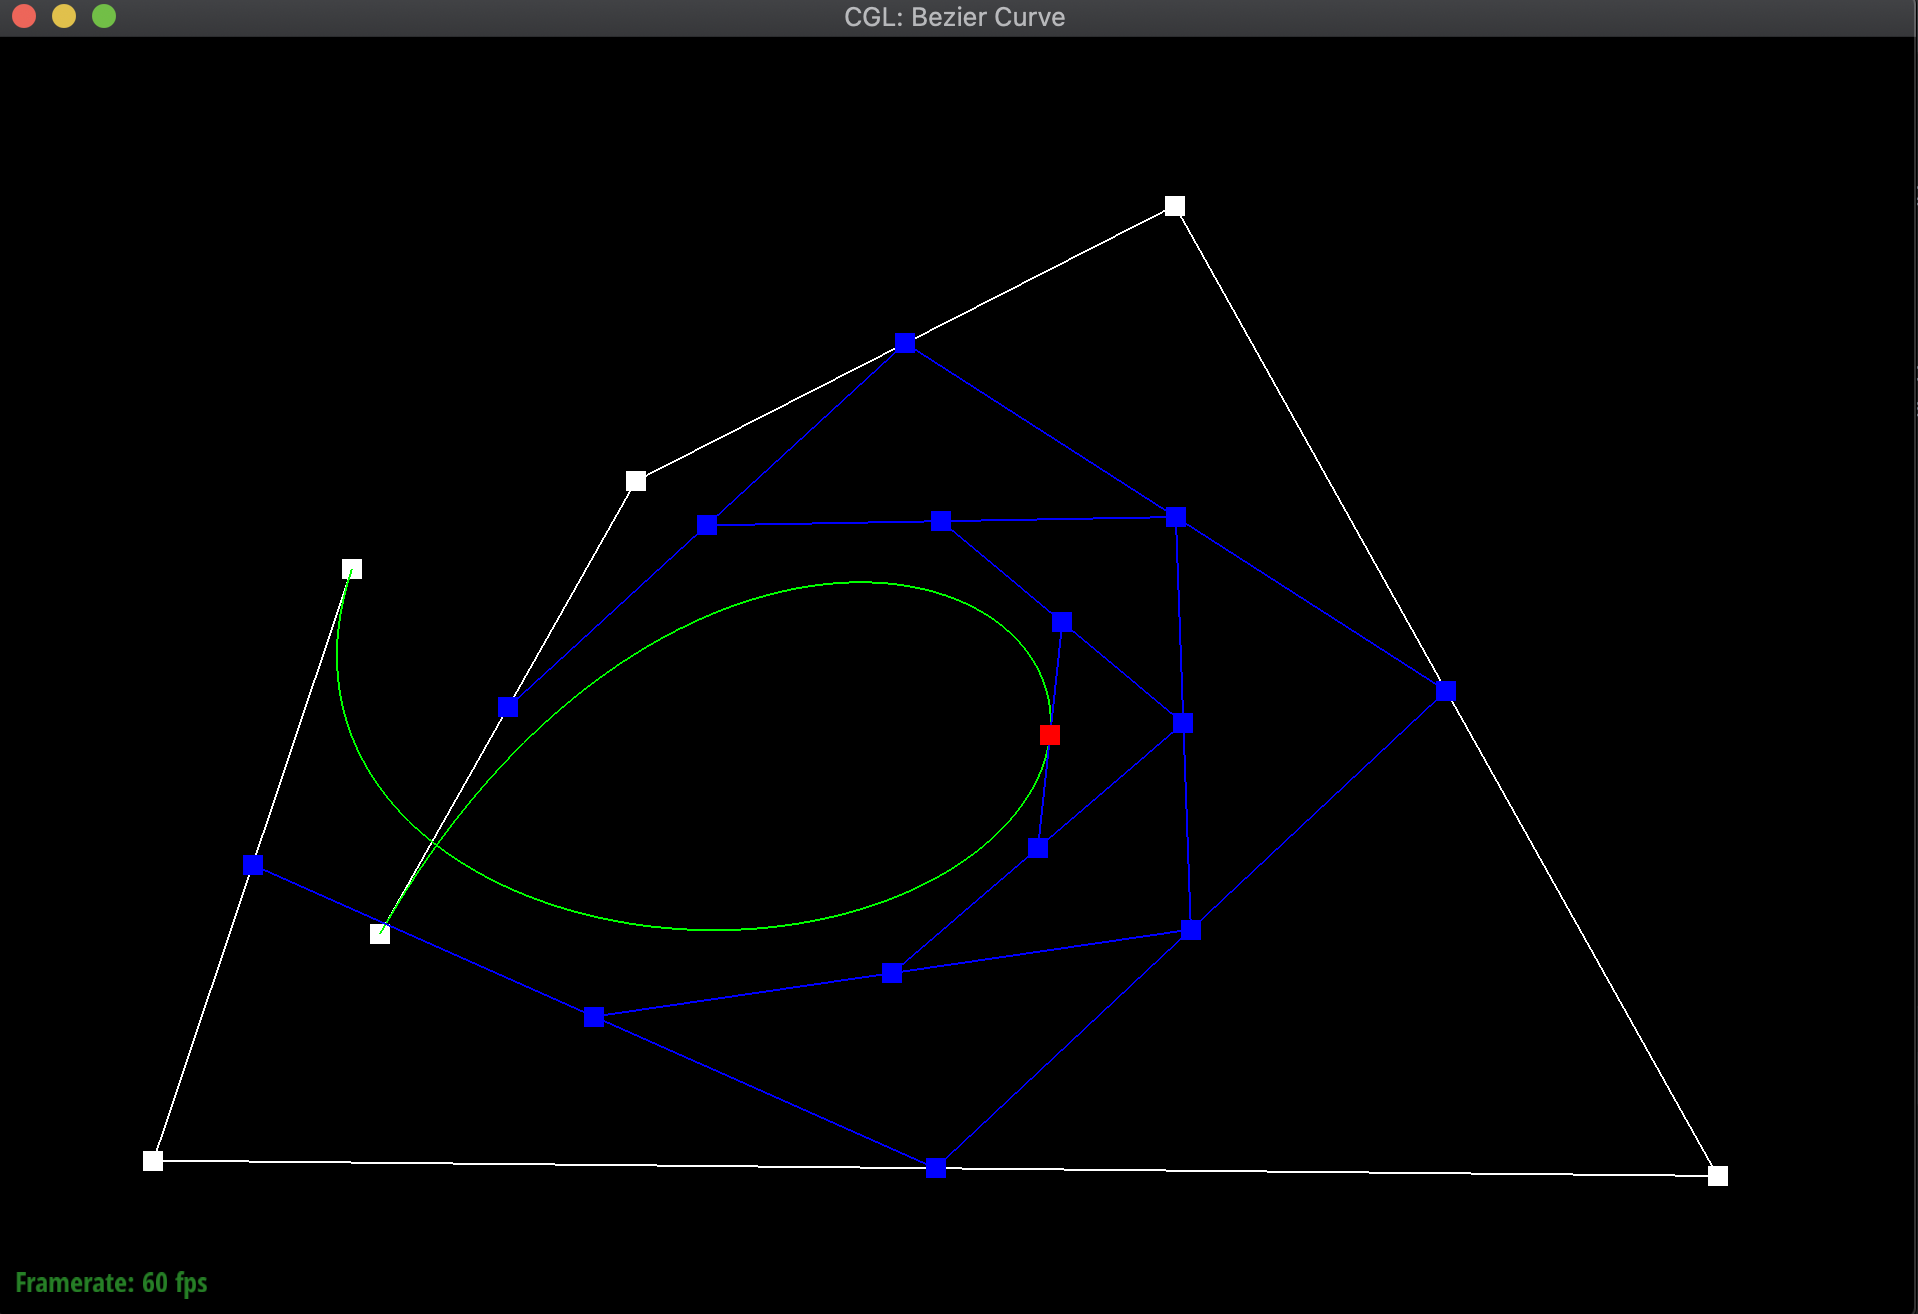
Task: Click the right end blue point of the horizontal blue line
Action: [x=1176, y=517]
